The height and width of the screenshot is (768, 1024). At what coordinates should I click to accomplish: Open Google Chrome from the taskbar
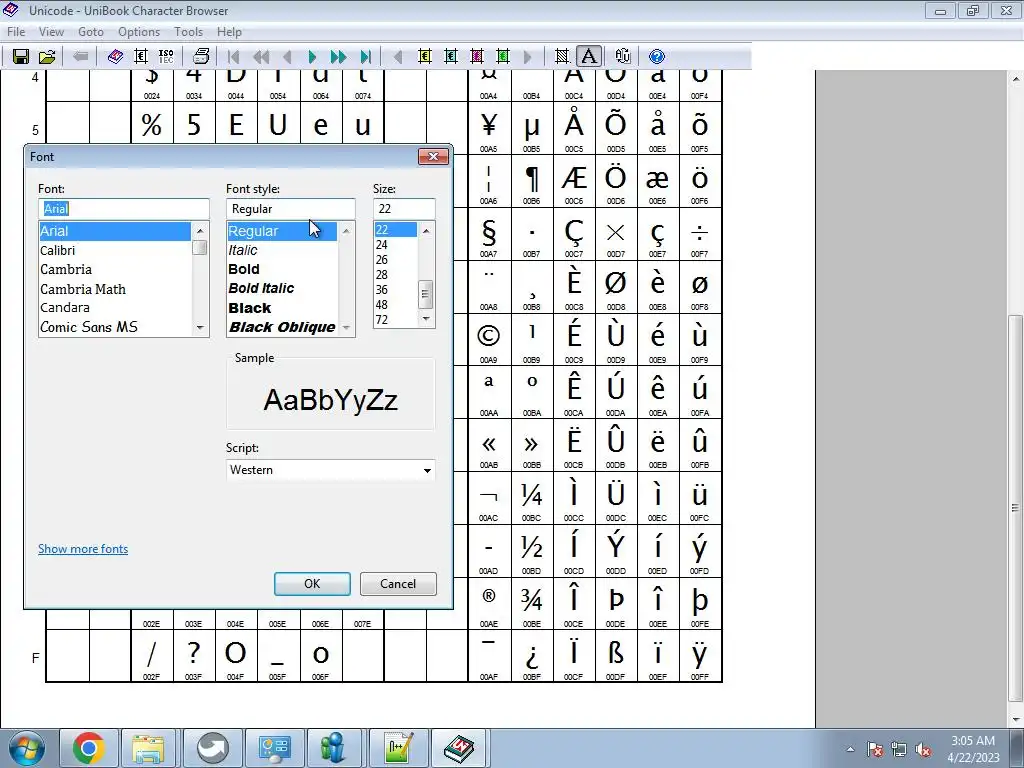89,748
